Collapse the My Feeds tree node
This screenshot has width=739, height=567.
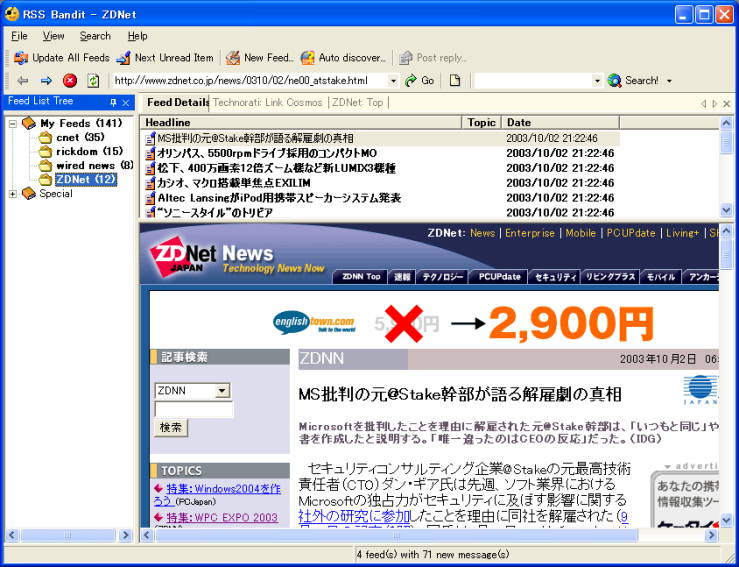pyautogui.click(x=13, y=123)
